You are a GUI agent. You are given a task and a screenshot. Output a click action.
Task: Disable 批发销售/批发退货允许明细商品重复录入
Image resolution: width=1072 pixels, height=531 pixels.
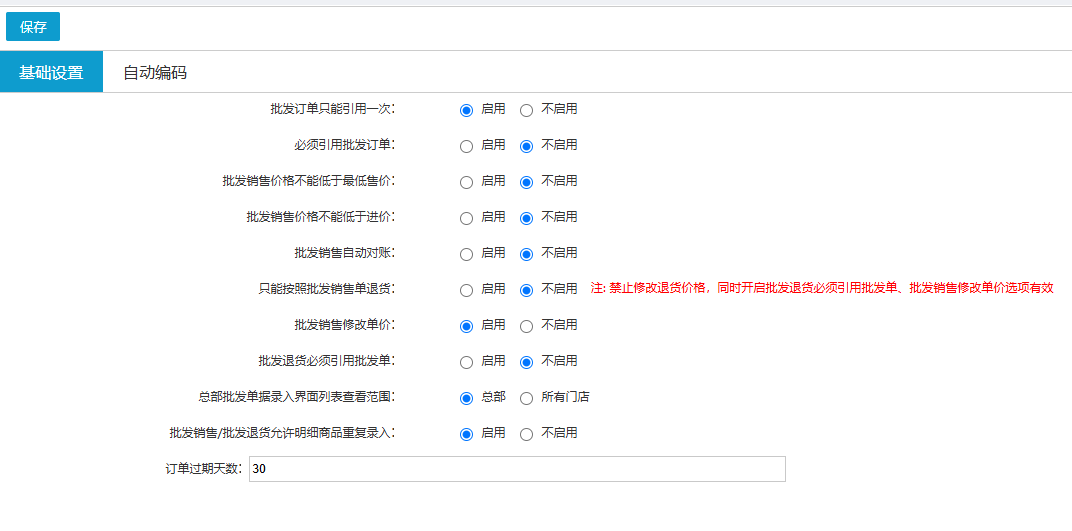(527, 434)
